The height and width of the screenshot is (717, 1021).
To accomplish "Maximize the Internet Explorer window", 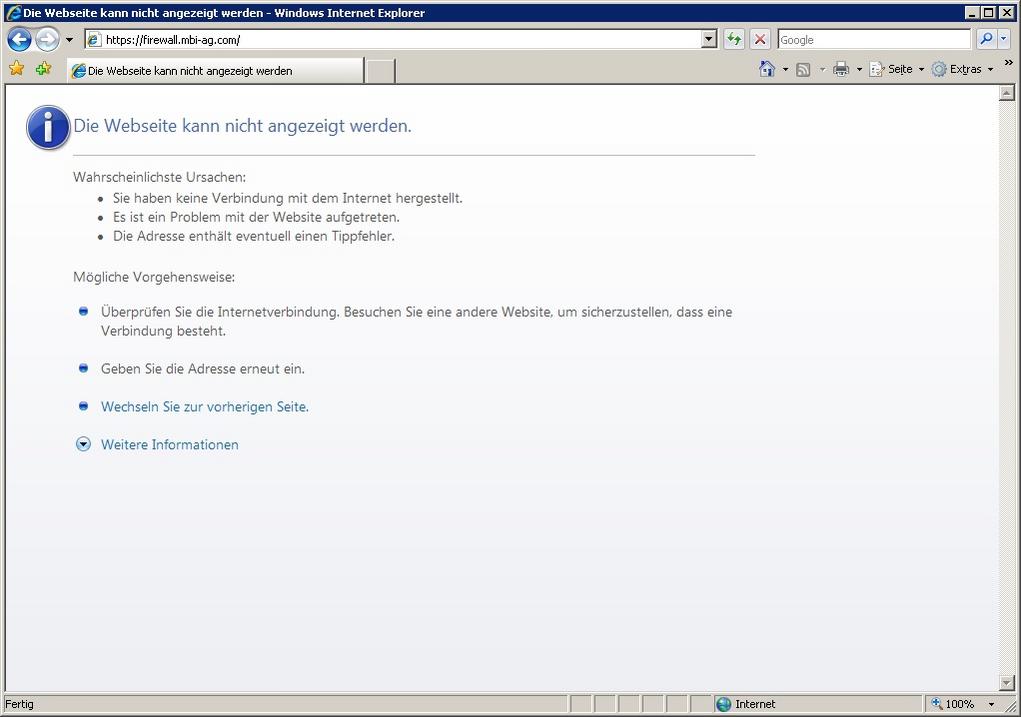I will (988, 12).
